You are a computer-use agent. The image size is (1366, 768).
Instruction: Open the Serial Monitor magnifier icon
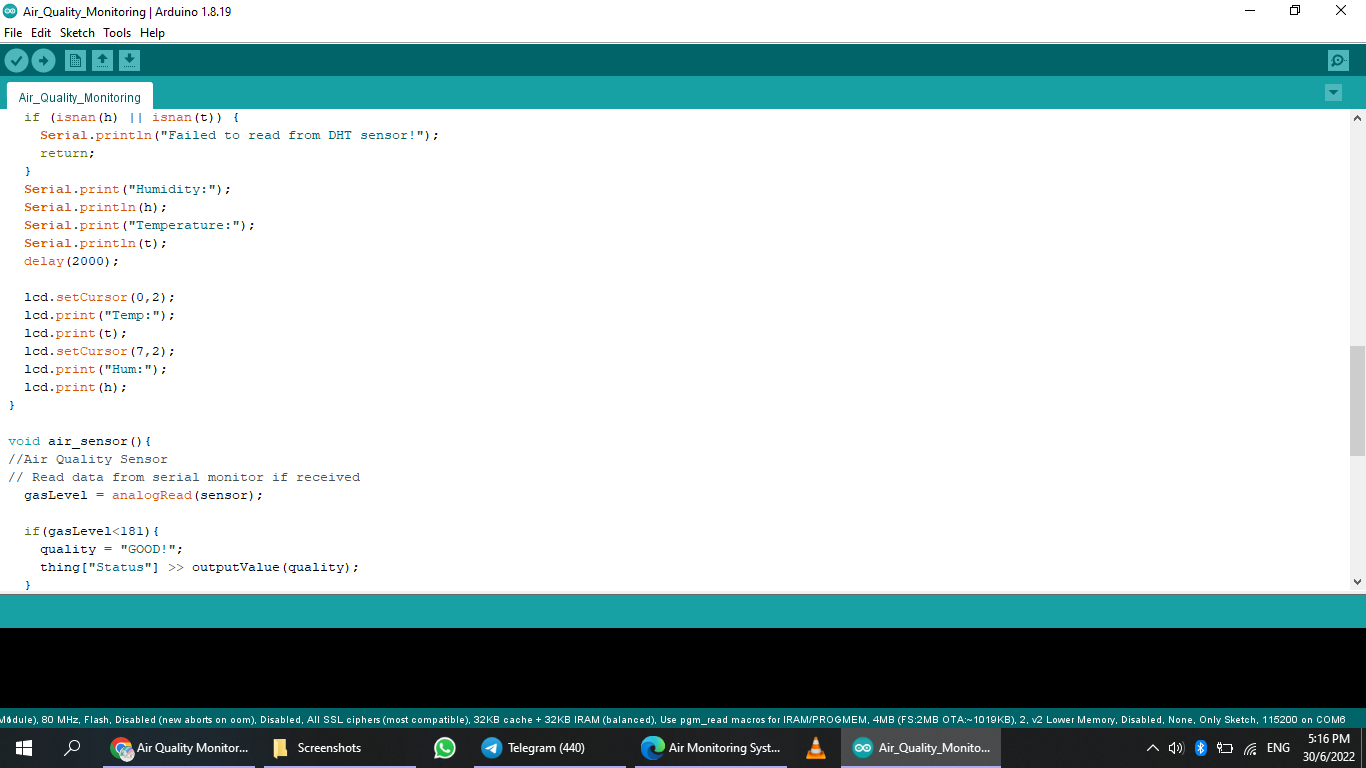pyautogui.click(x=1338, y=61)
